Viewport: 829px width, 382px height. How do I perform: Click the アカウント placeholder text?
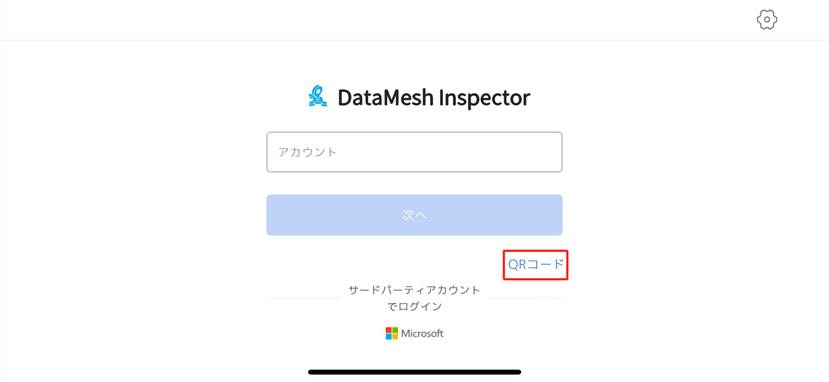click(307, 152)
